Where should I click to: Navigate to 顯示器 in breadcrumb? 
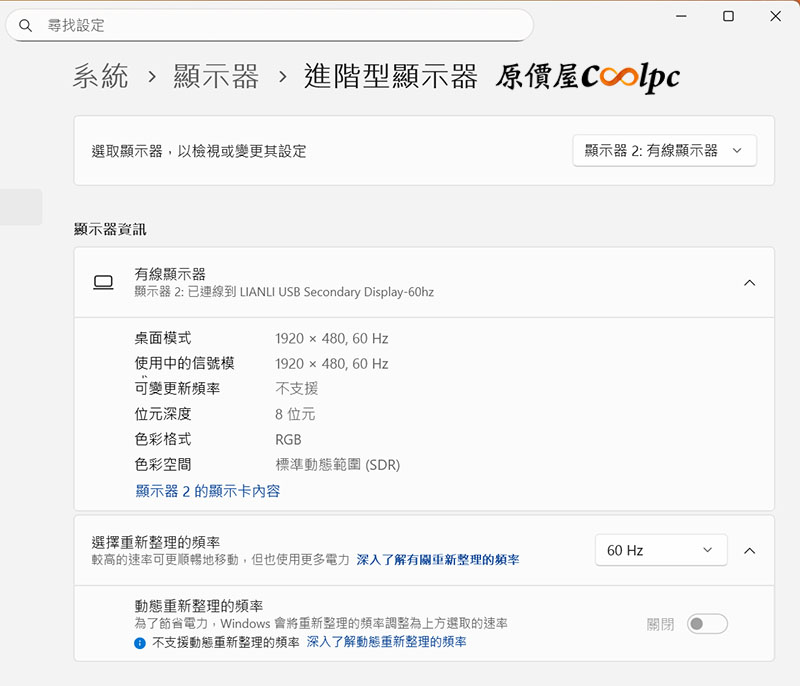click(x=216, y=76)
